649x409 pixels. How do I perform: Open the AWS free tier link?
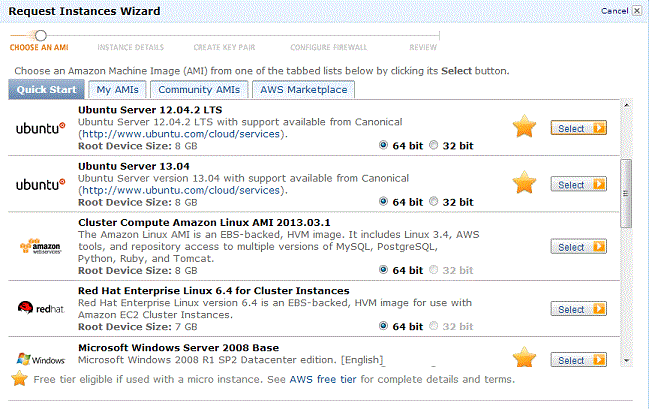(322, 379)
